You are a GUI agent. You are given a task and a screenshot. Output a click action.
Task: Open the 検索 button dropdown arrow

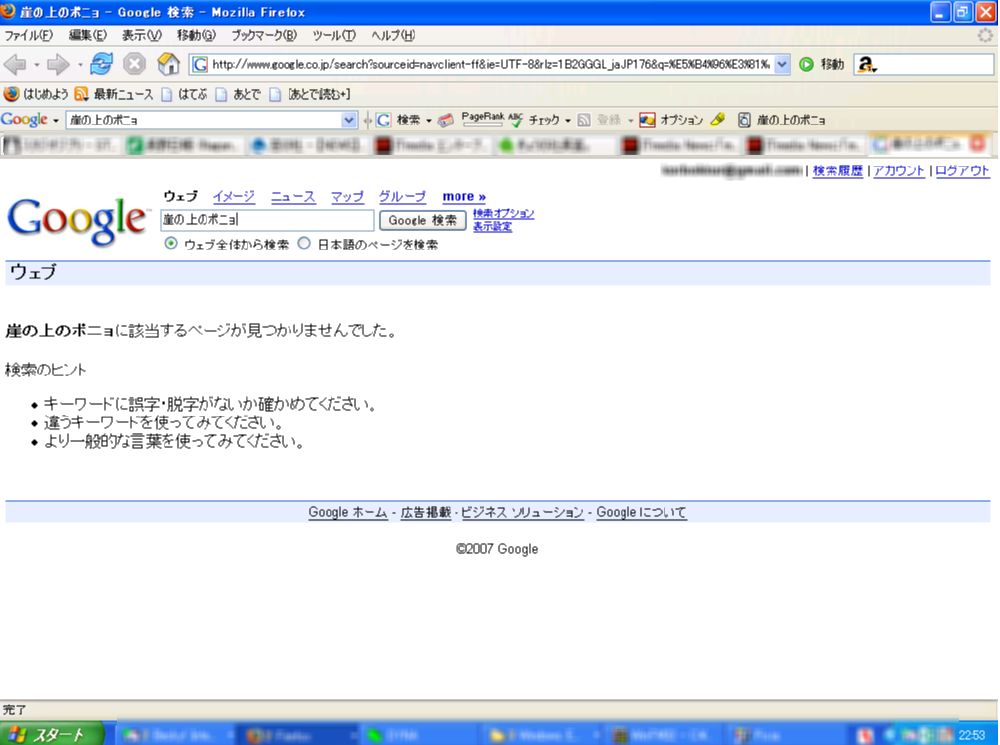point(429,121)
